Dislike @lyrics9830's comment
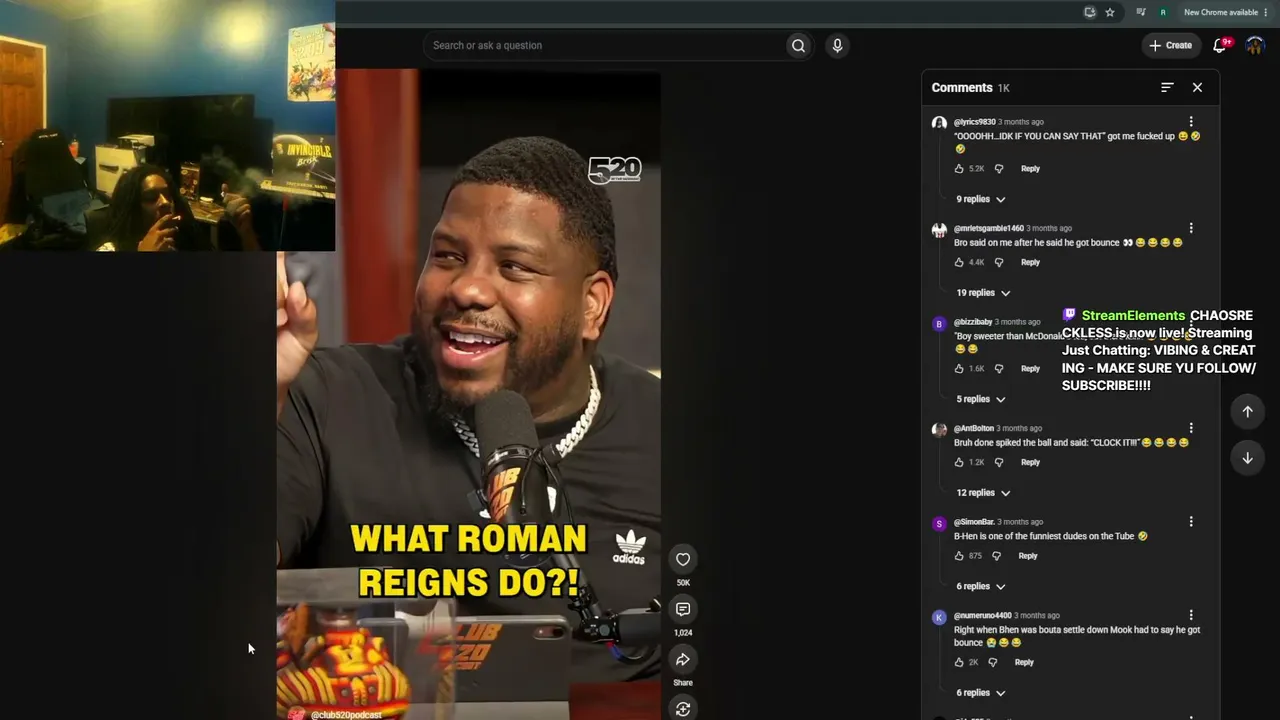The height and width of the screenshot is (720, 1280). click(x=998, y=169)
